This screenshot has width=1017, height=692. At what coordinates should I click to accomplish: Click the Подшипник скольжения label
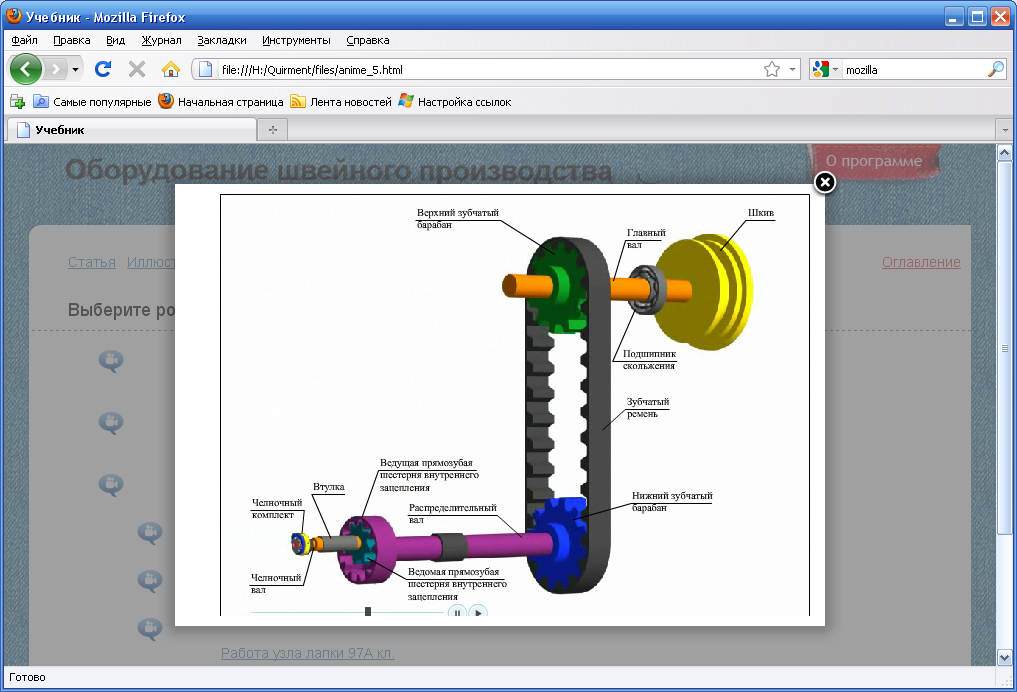pyautogui.click(x=649, y=360)
